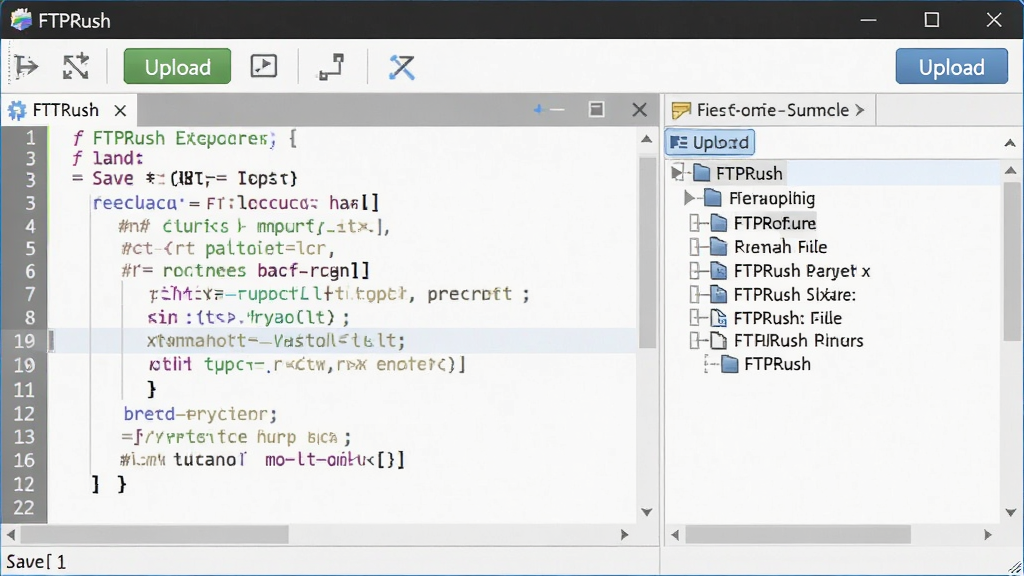This screenshot has height=576, width=1024.
Task: Click code line 1 'FTPRush Exepocrer'
Action: coord(185,138)
